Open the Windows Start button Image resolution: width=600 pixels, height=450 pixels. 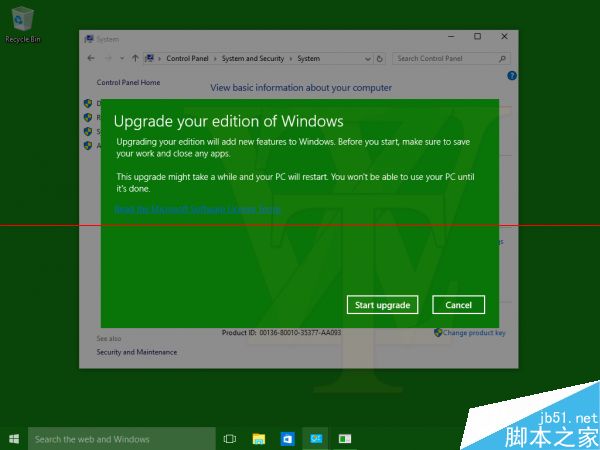pyautogui.click(x=14, y=439)
